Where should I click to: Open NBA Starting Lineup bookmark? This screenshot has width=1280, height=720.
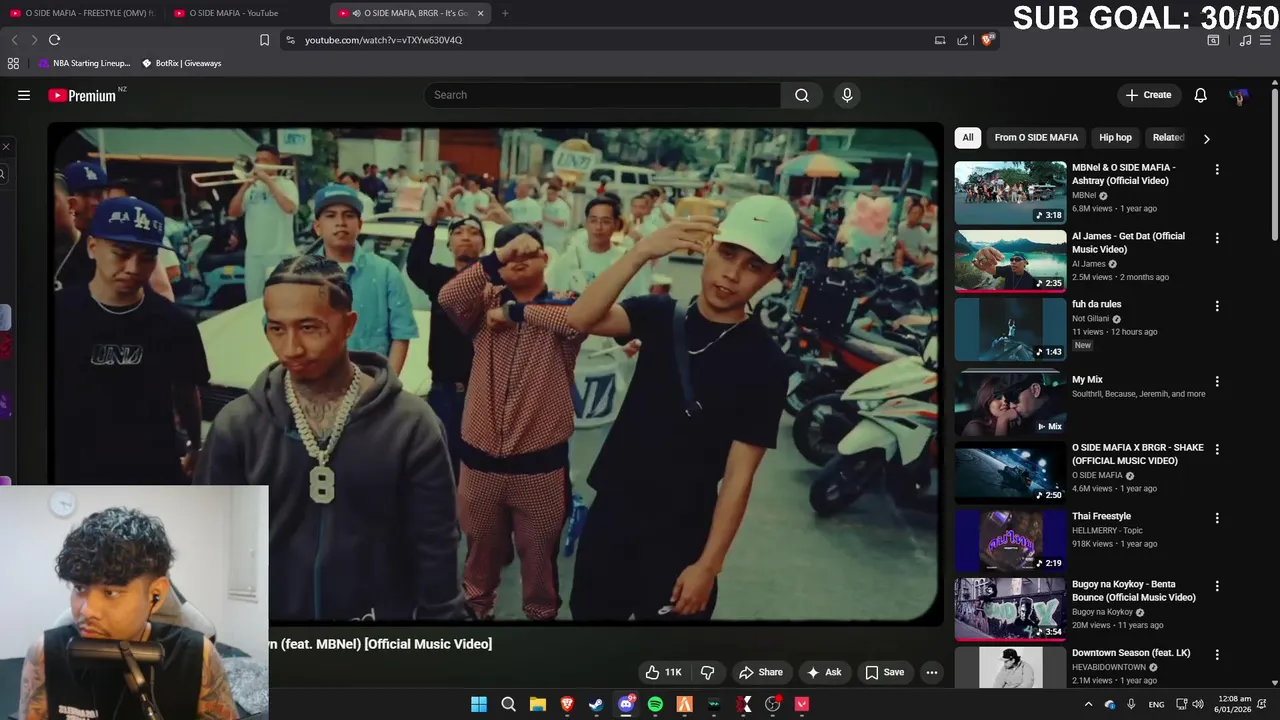pos(84,63)
